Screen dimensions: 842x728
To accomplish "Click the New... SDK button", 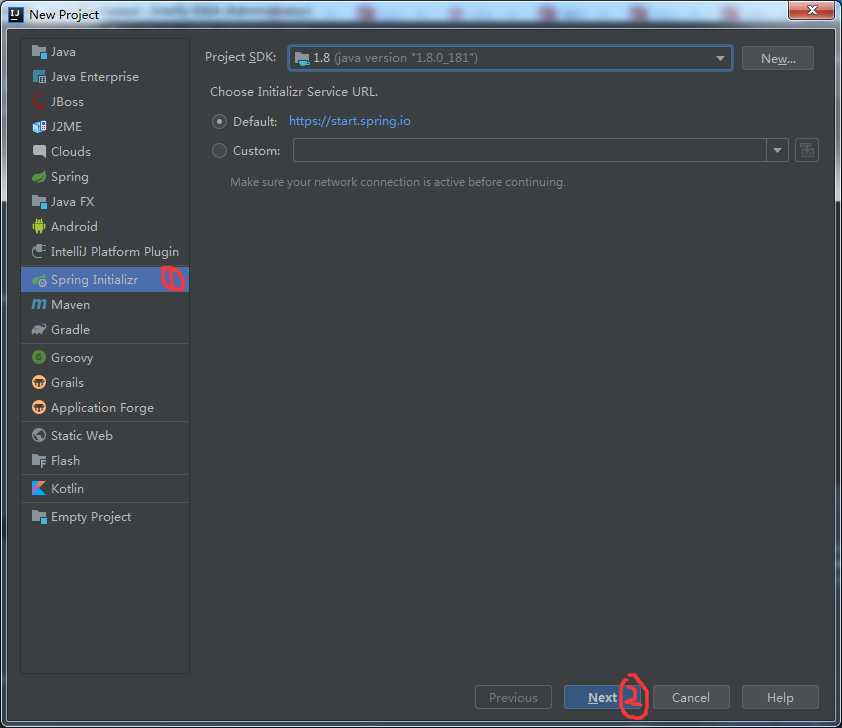I will click(778, 58).
